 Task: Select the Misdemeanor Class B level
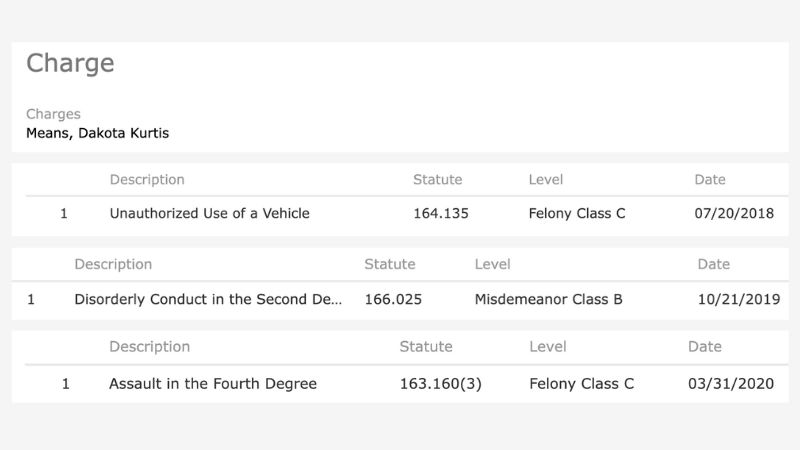pos(548,299)
